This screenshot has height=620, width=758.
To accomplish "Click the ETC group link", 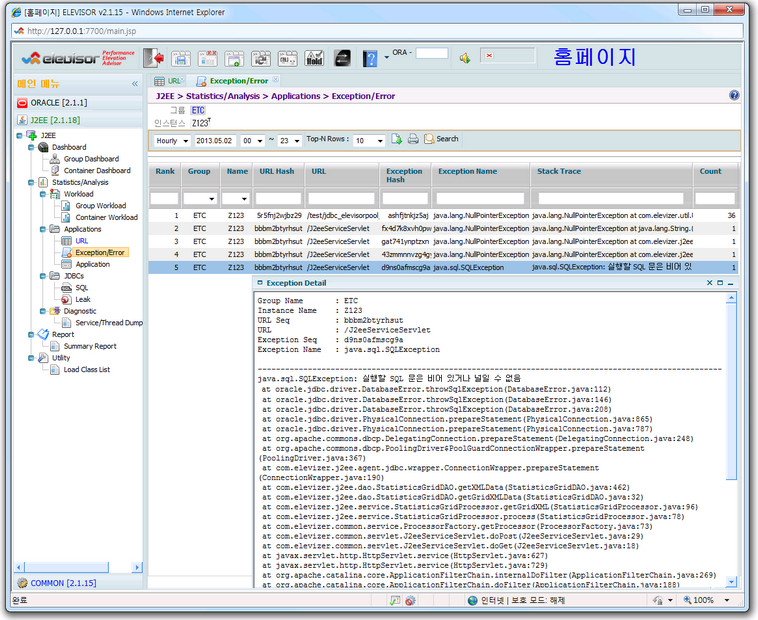I will click(198, 110).
